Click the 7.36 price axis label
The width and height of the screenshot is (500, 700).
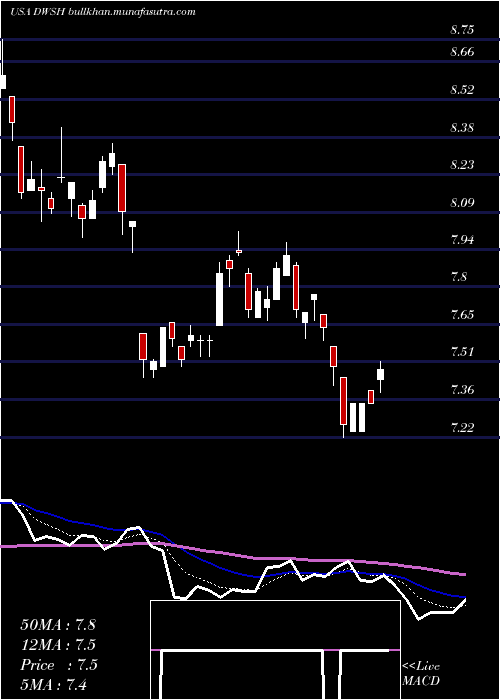click(x=462, y=390)
